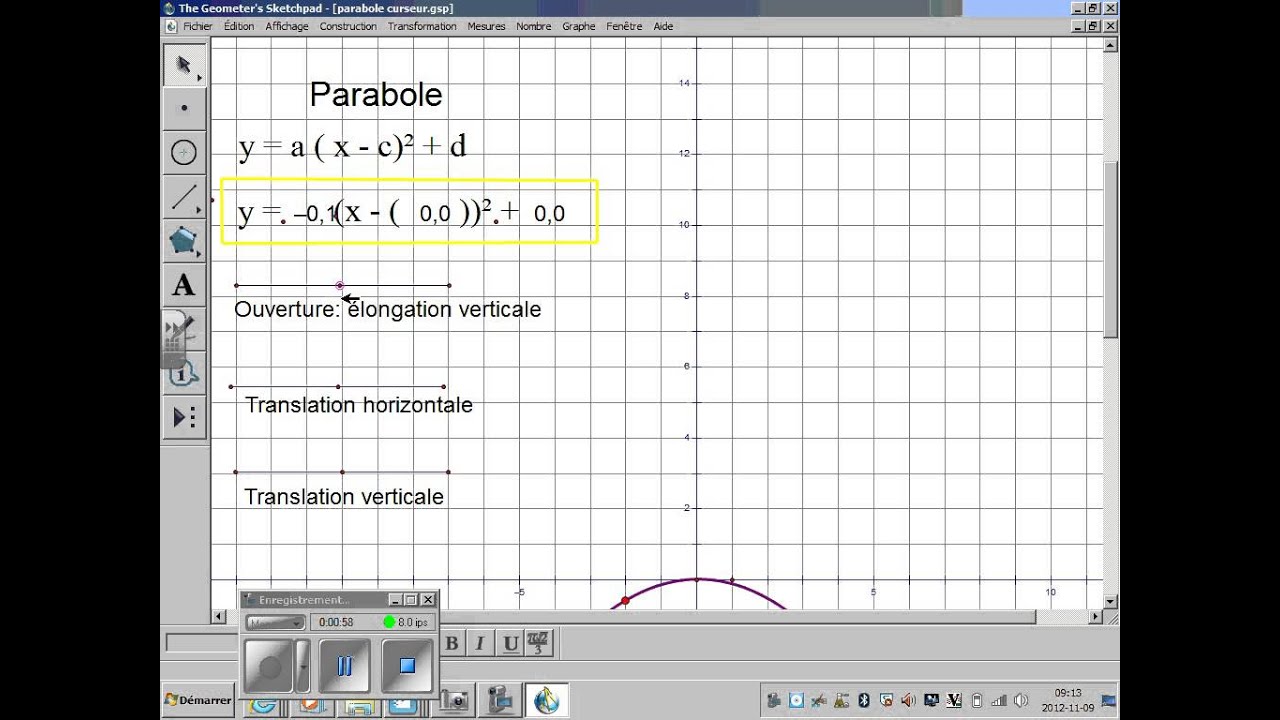Image resolution: width=1280 pixels, height=720 pixels.
Task: Click the Translation verticale label
Action: (x=344, y=497)
